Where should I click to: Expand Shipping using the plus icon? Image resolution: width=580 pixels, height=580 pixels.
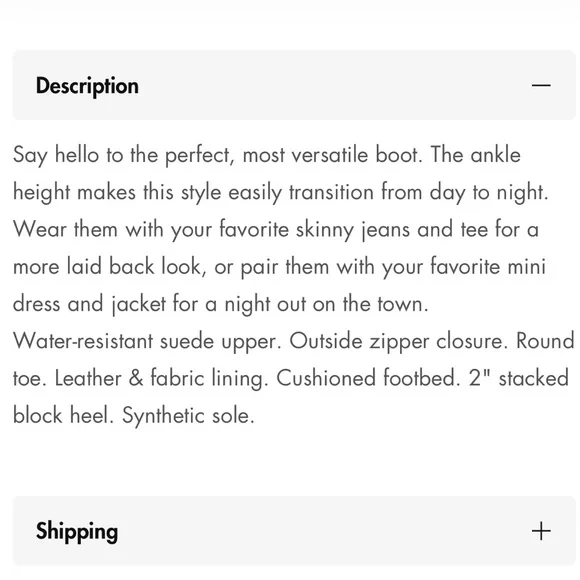541,531
